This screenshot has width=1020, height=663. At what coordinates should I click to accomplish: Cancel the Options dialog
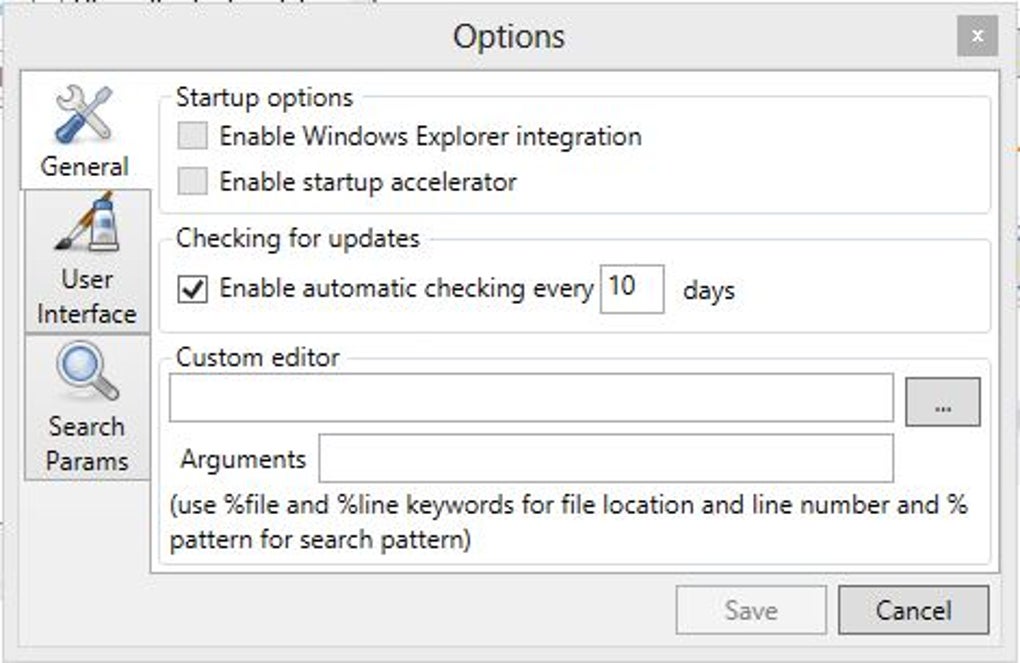tap(913, 610)
